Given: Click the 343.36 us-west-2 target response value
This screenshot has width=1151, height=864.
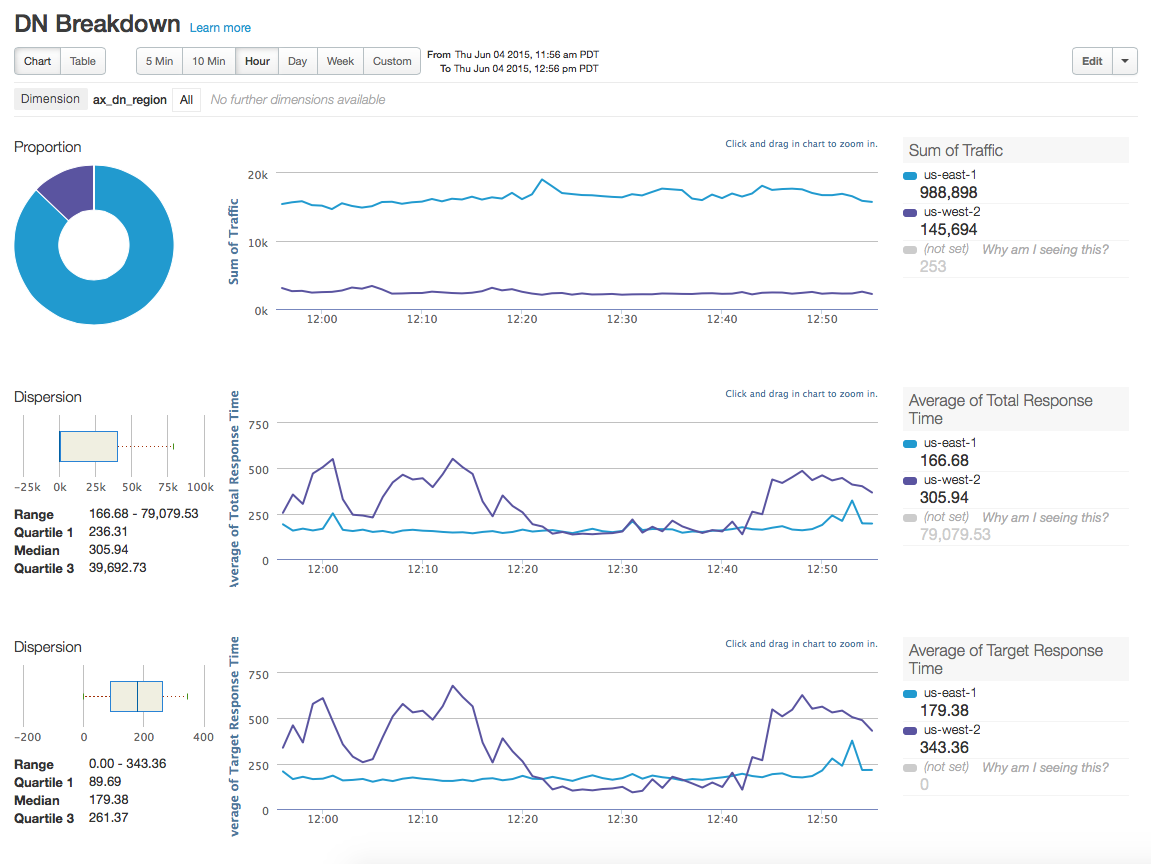Looking at the screenshot, I should (944, 747).
